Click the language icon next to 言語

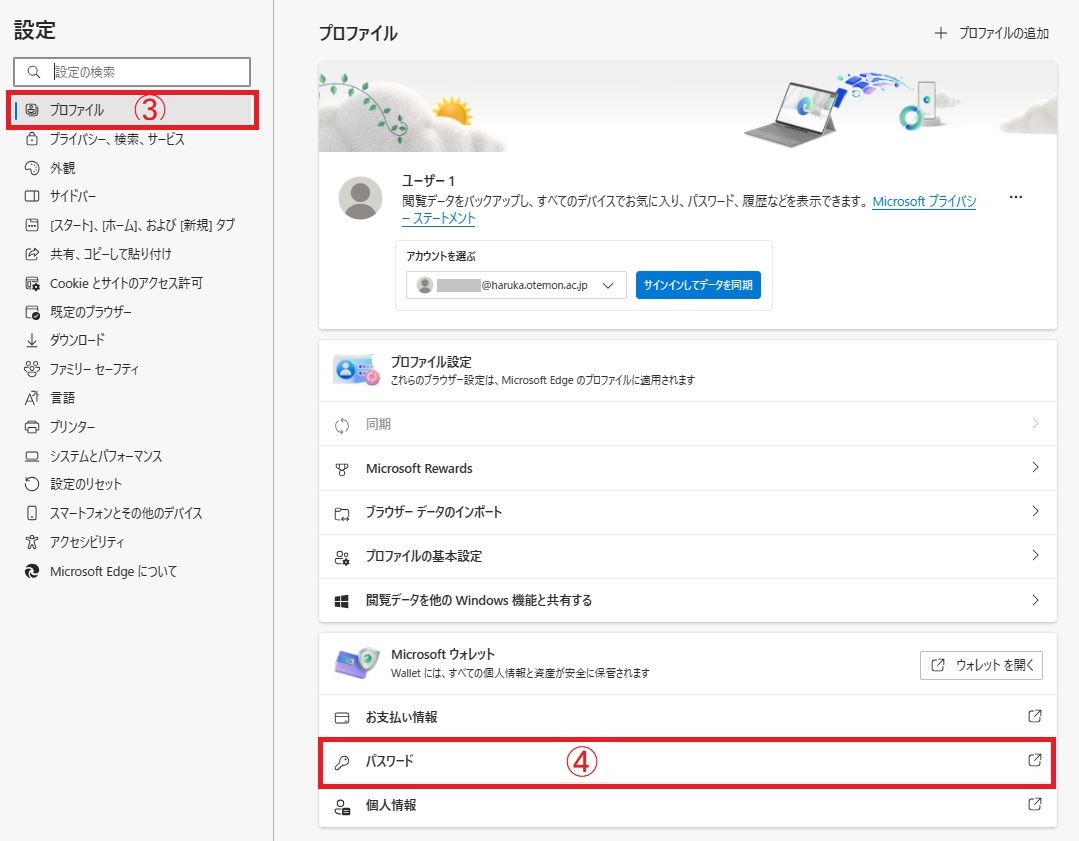pos(32,398)
